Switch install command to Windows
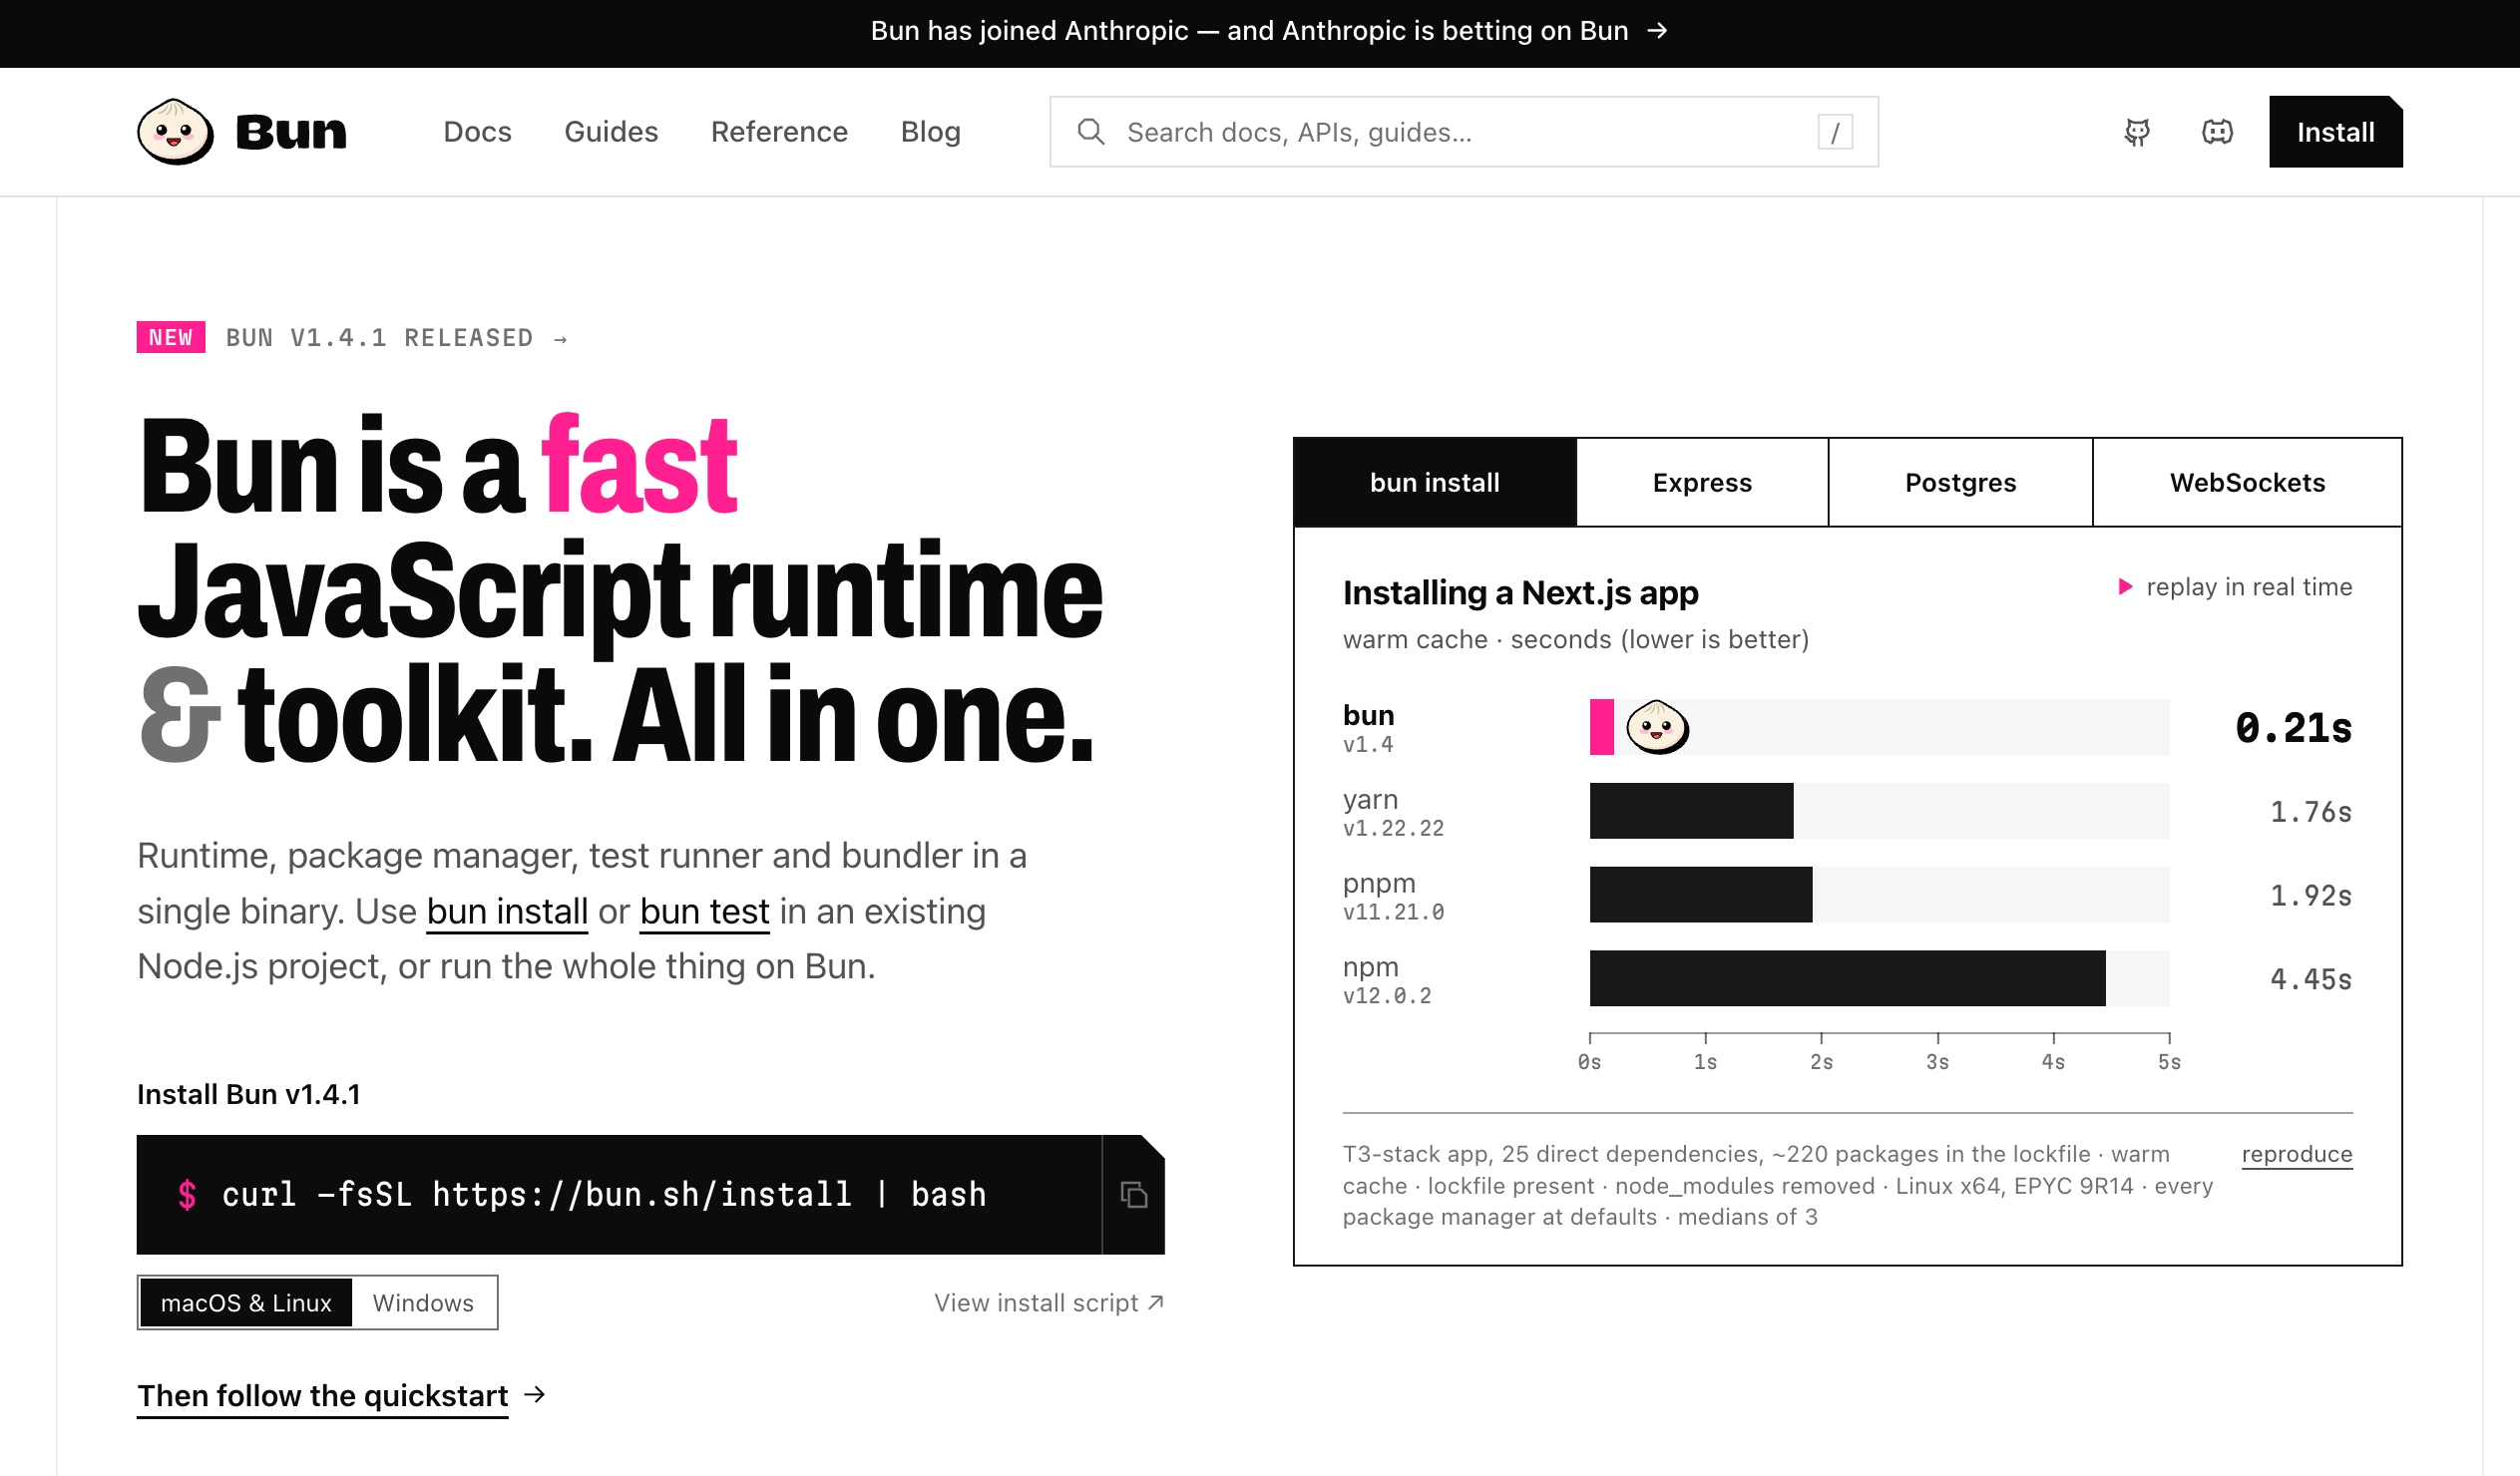 (423, 1302)
